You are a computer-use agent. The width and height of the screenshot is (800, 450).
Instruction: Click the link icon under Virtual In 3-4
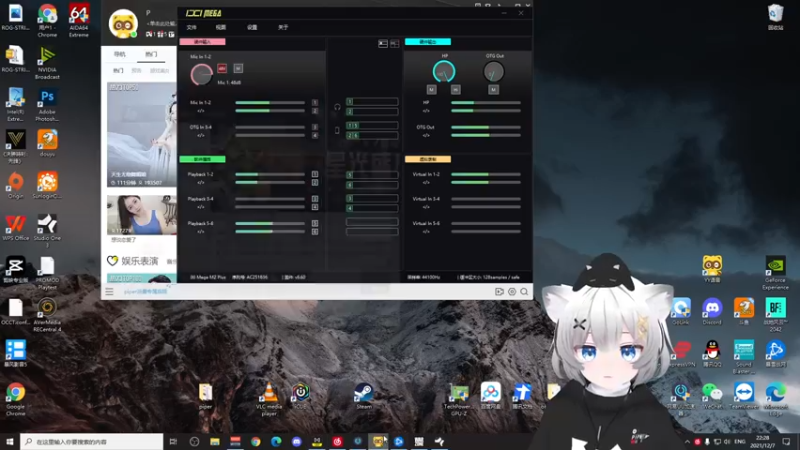(x=426, y=207)
